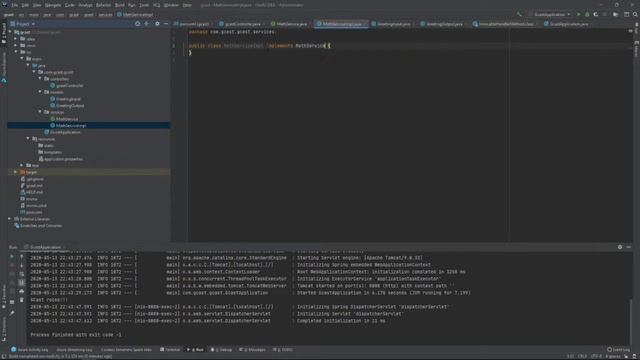Click clear all trash icon in Run panel
The width and height of the screenshot is (640, 360).
[22, 300]
